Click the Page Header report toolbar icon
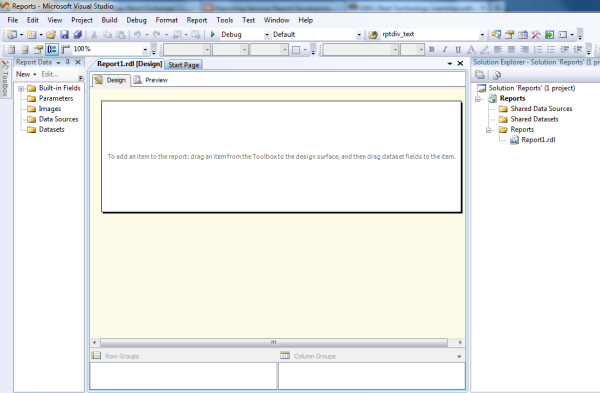The width and height of the screenshot is (600, 393). coord(11,49)
